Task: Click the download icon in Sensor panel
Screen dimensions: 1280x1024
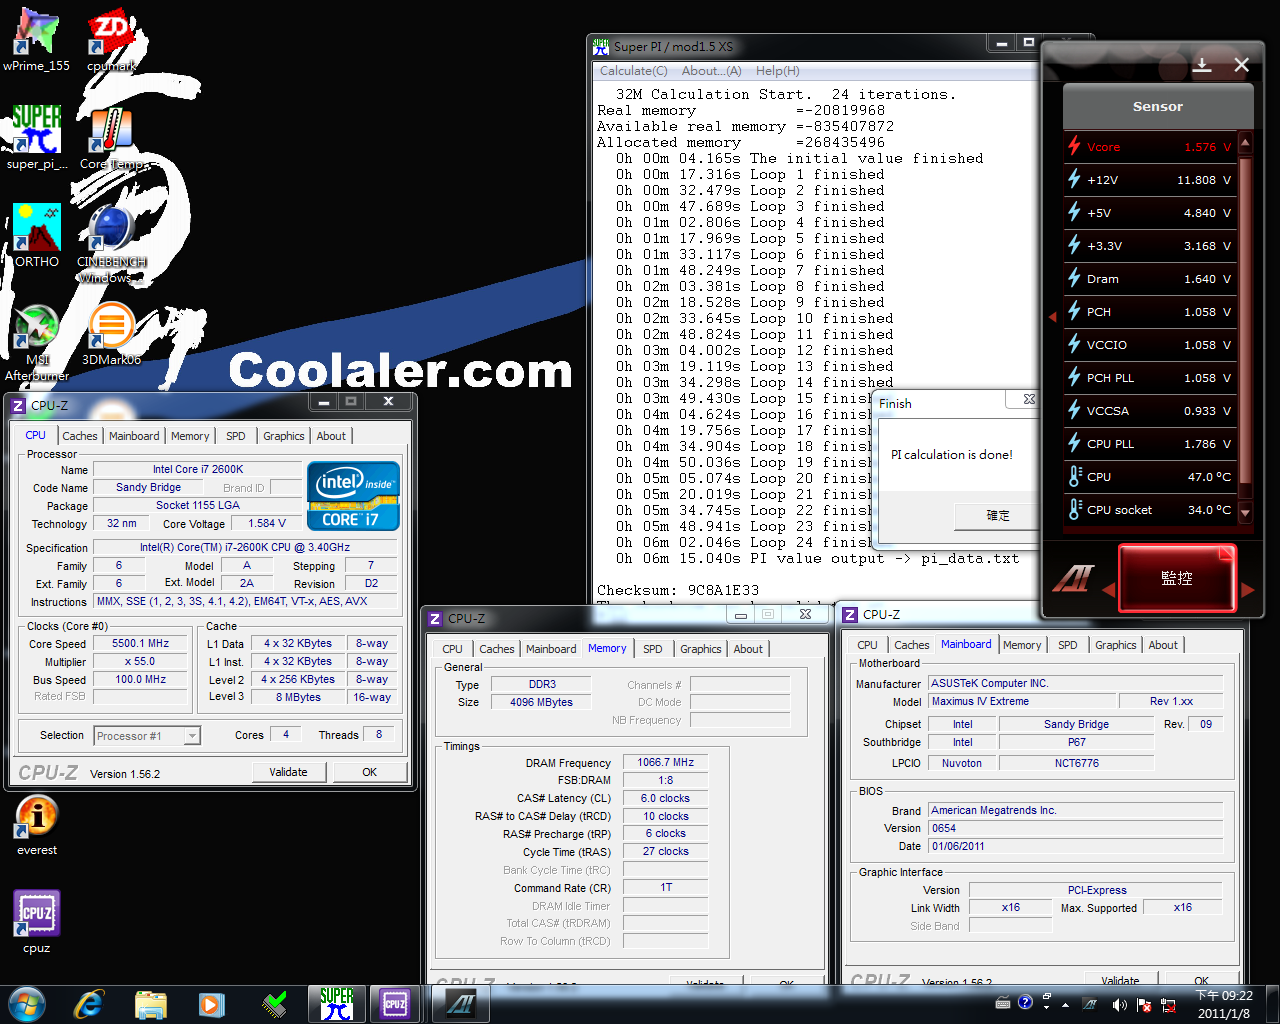Action: tap(1202, 65)
